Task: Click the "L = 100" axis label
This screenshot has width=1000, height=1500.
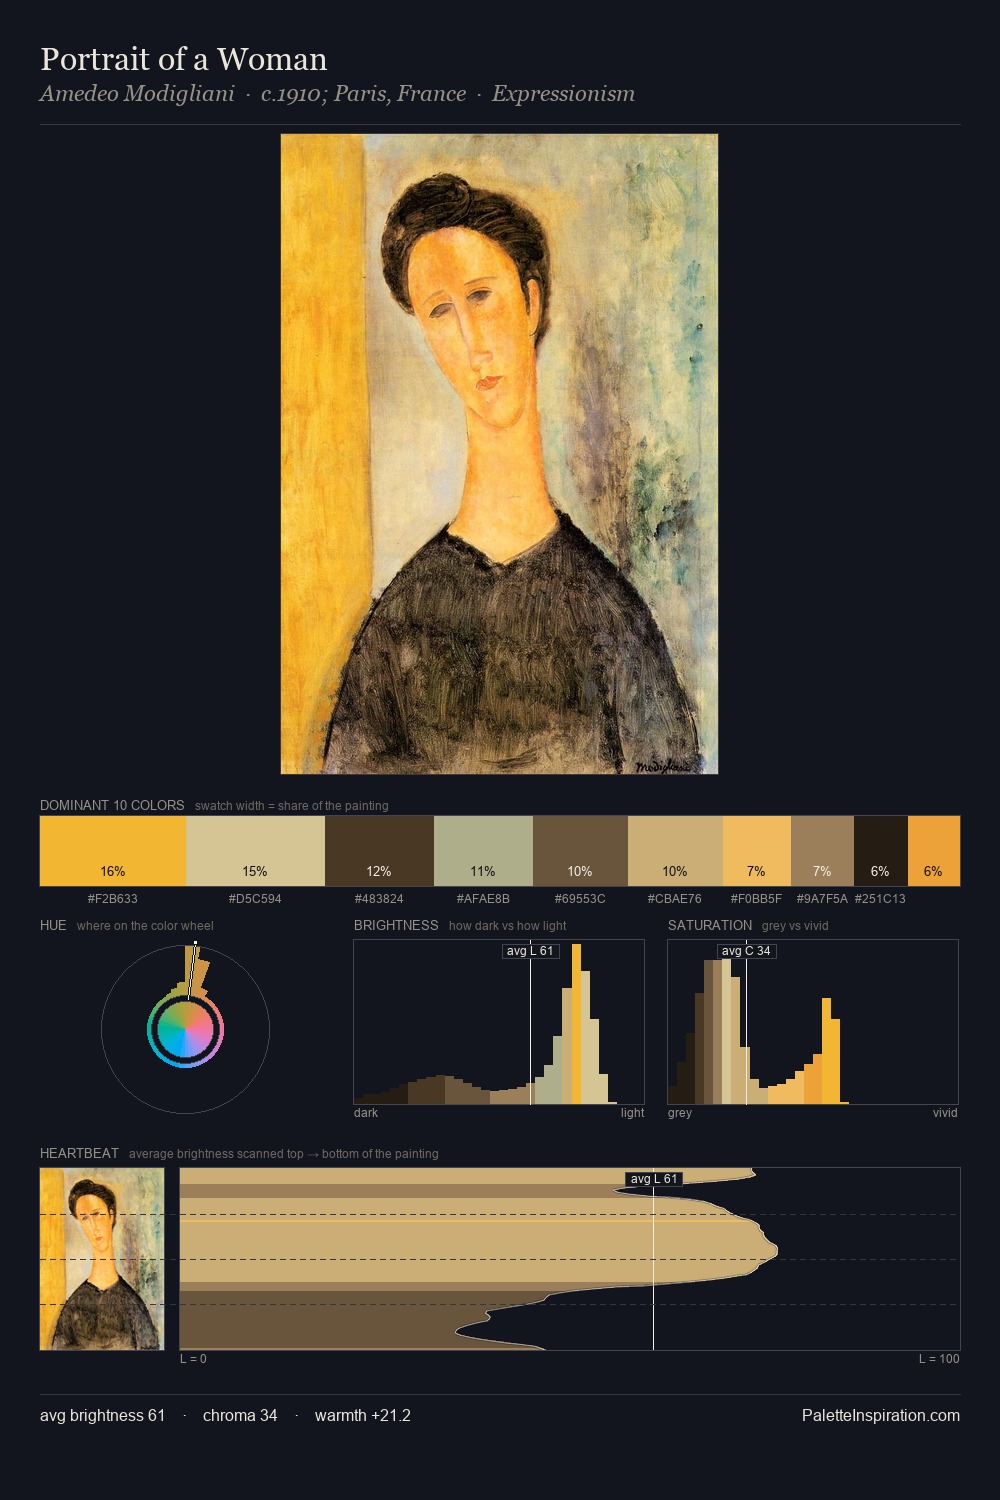Action: tap(939, 1359)
